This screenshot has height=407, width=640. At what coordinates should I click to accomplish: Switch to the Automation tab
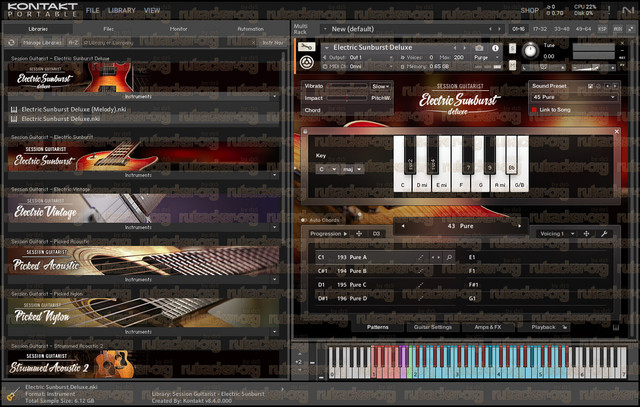[250, 29]
